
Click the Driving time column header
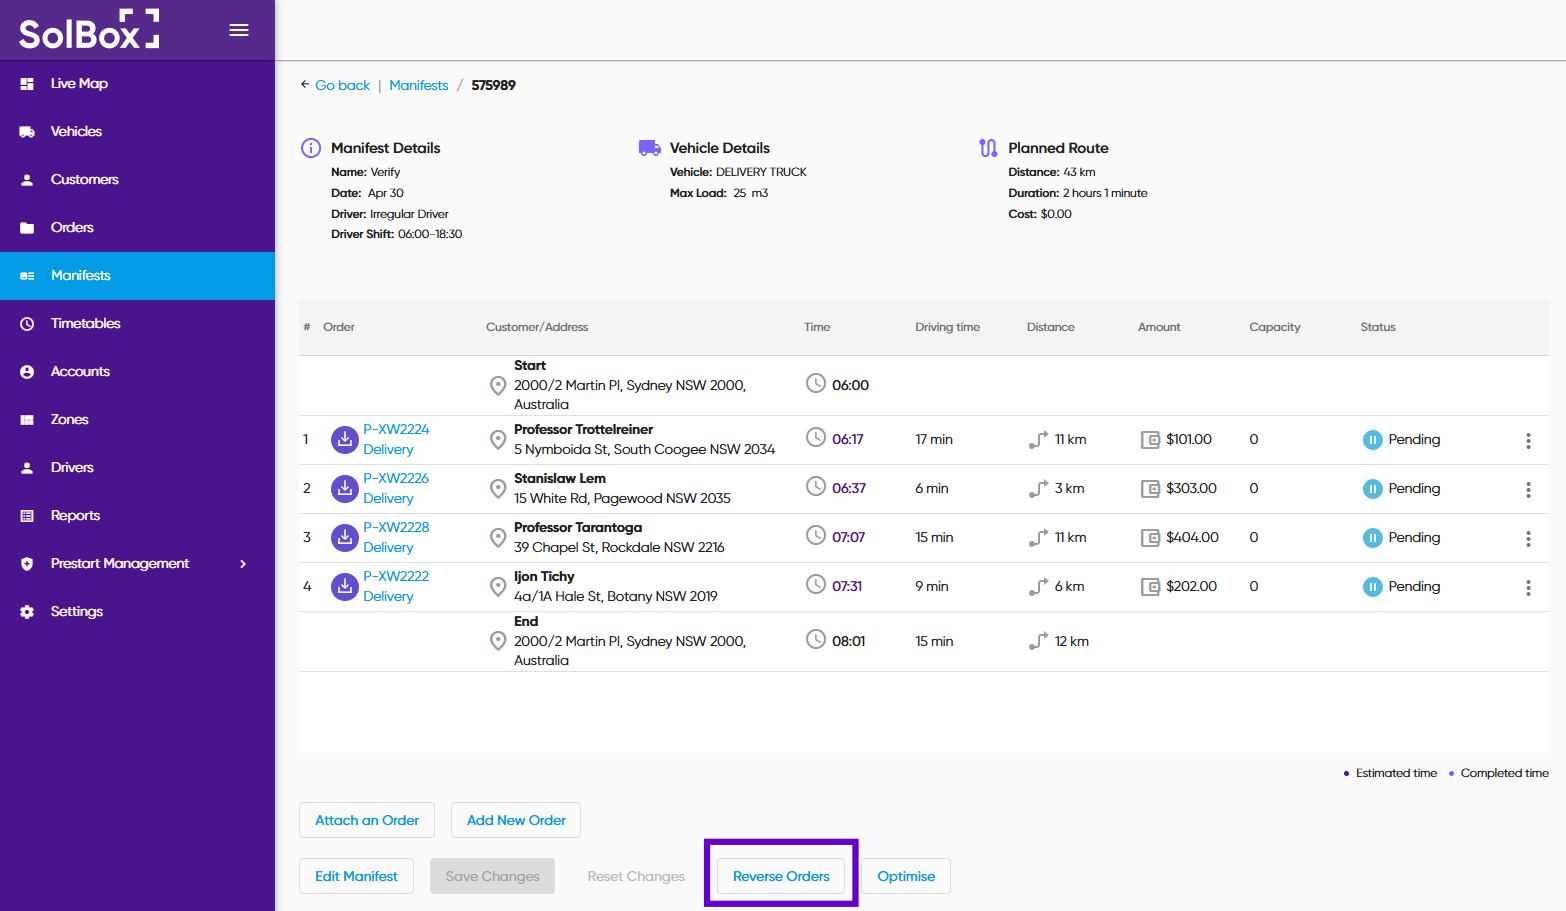point(947,327)
